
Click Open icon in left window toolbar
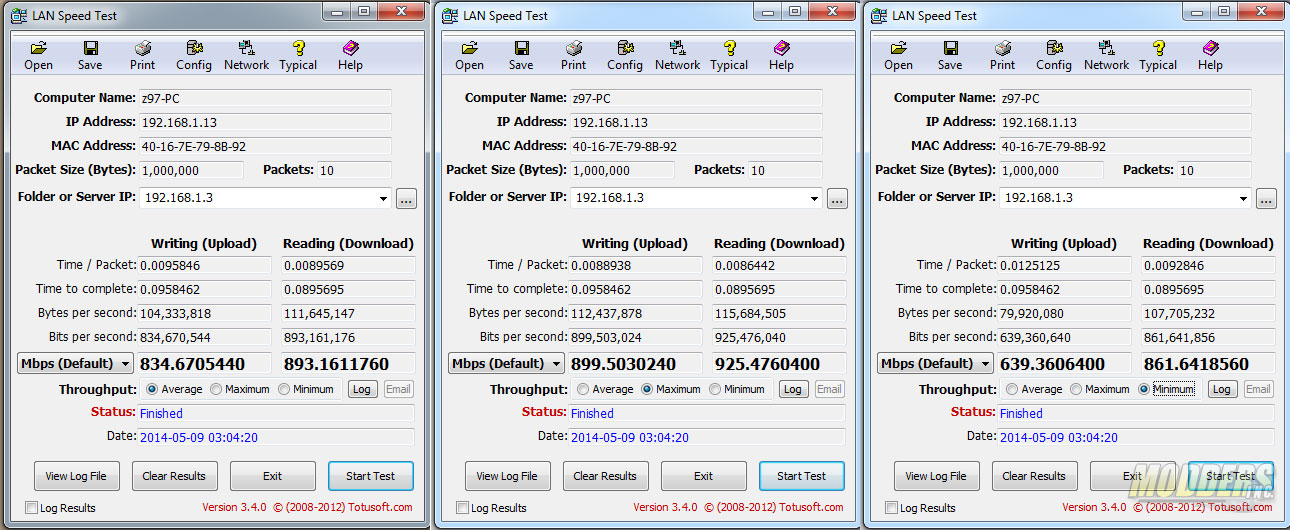click(39, 55)
